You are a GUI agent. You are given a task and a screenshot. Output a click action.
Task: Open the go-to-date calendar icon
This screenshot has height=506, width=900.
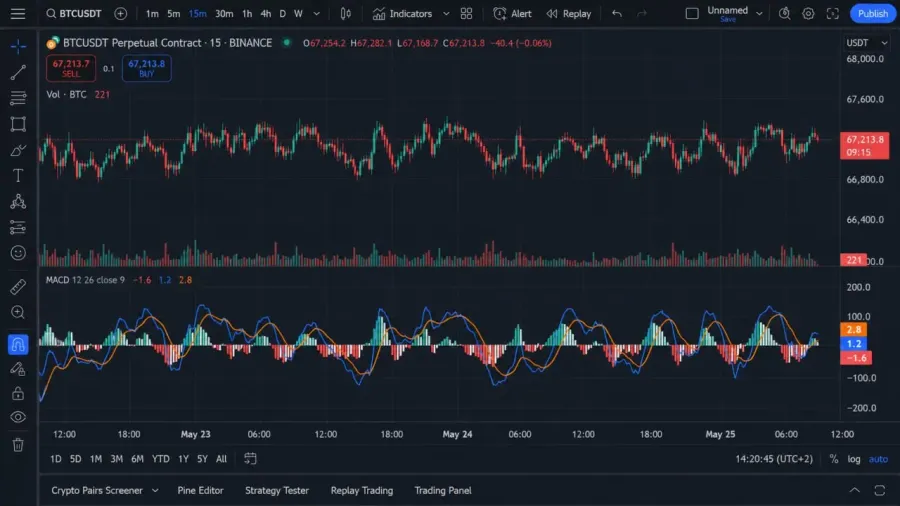point(250,458)
